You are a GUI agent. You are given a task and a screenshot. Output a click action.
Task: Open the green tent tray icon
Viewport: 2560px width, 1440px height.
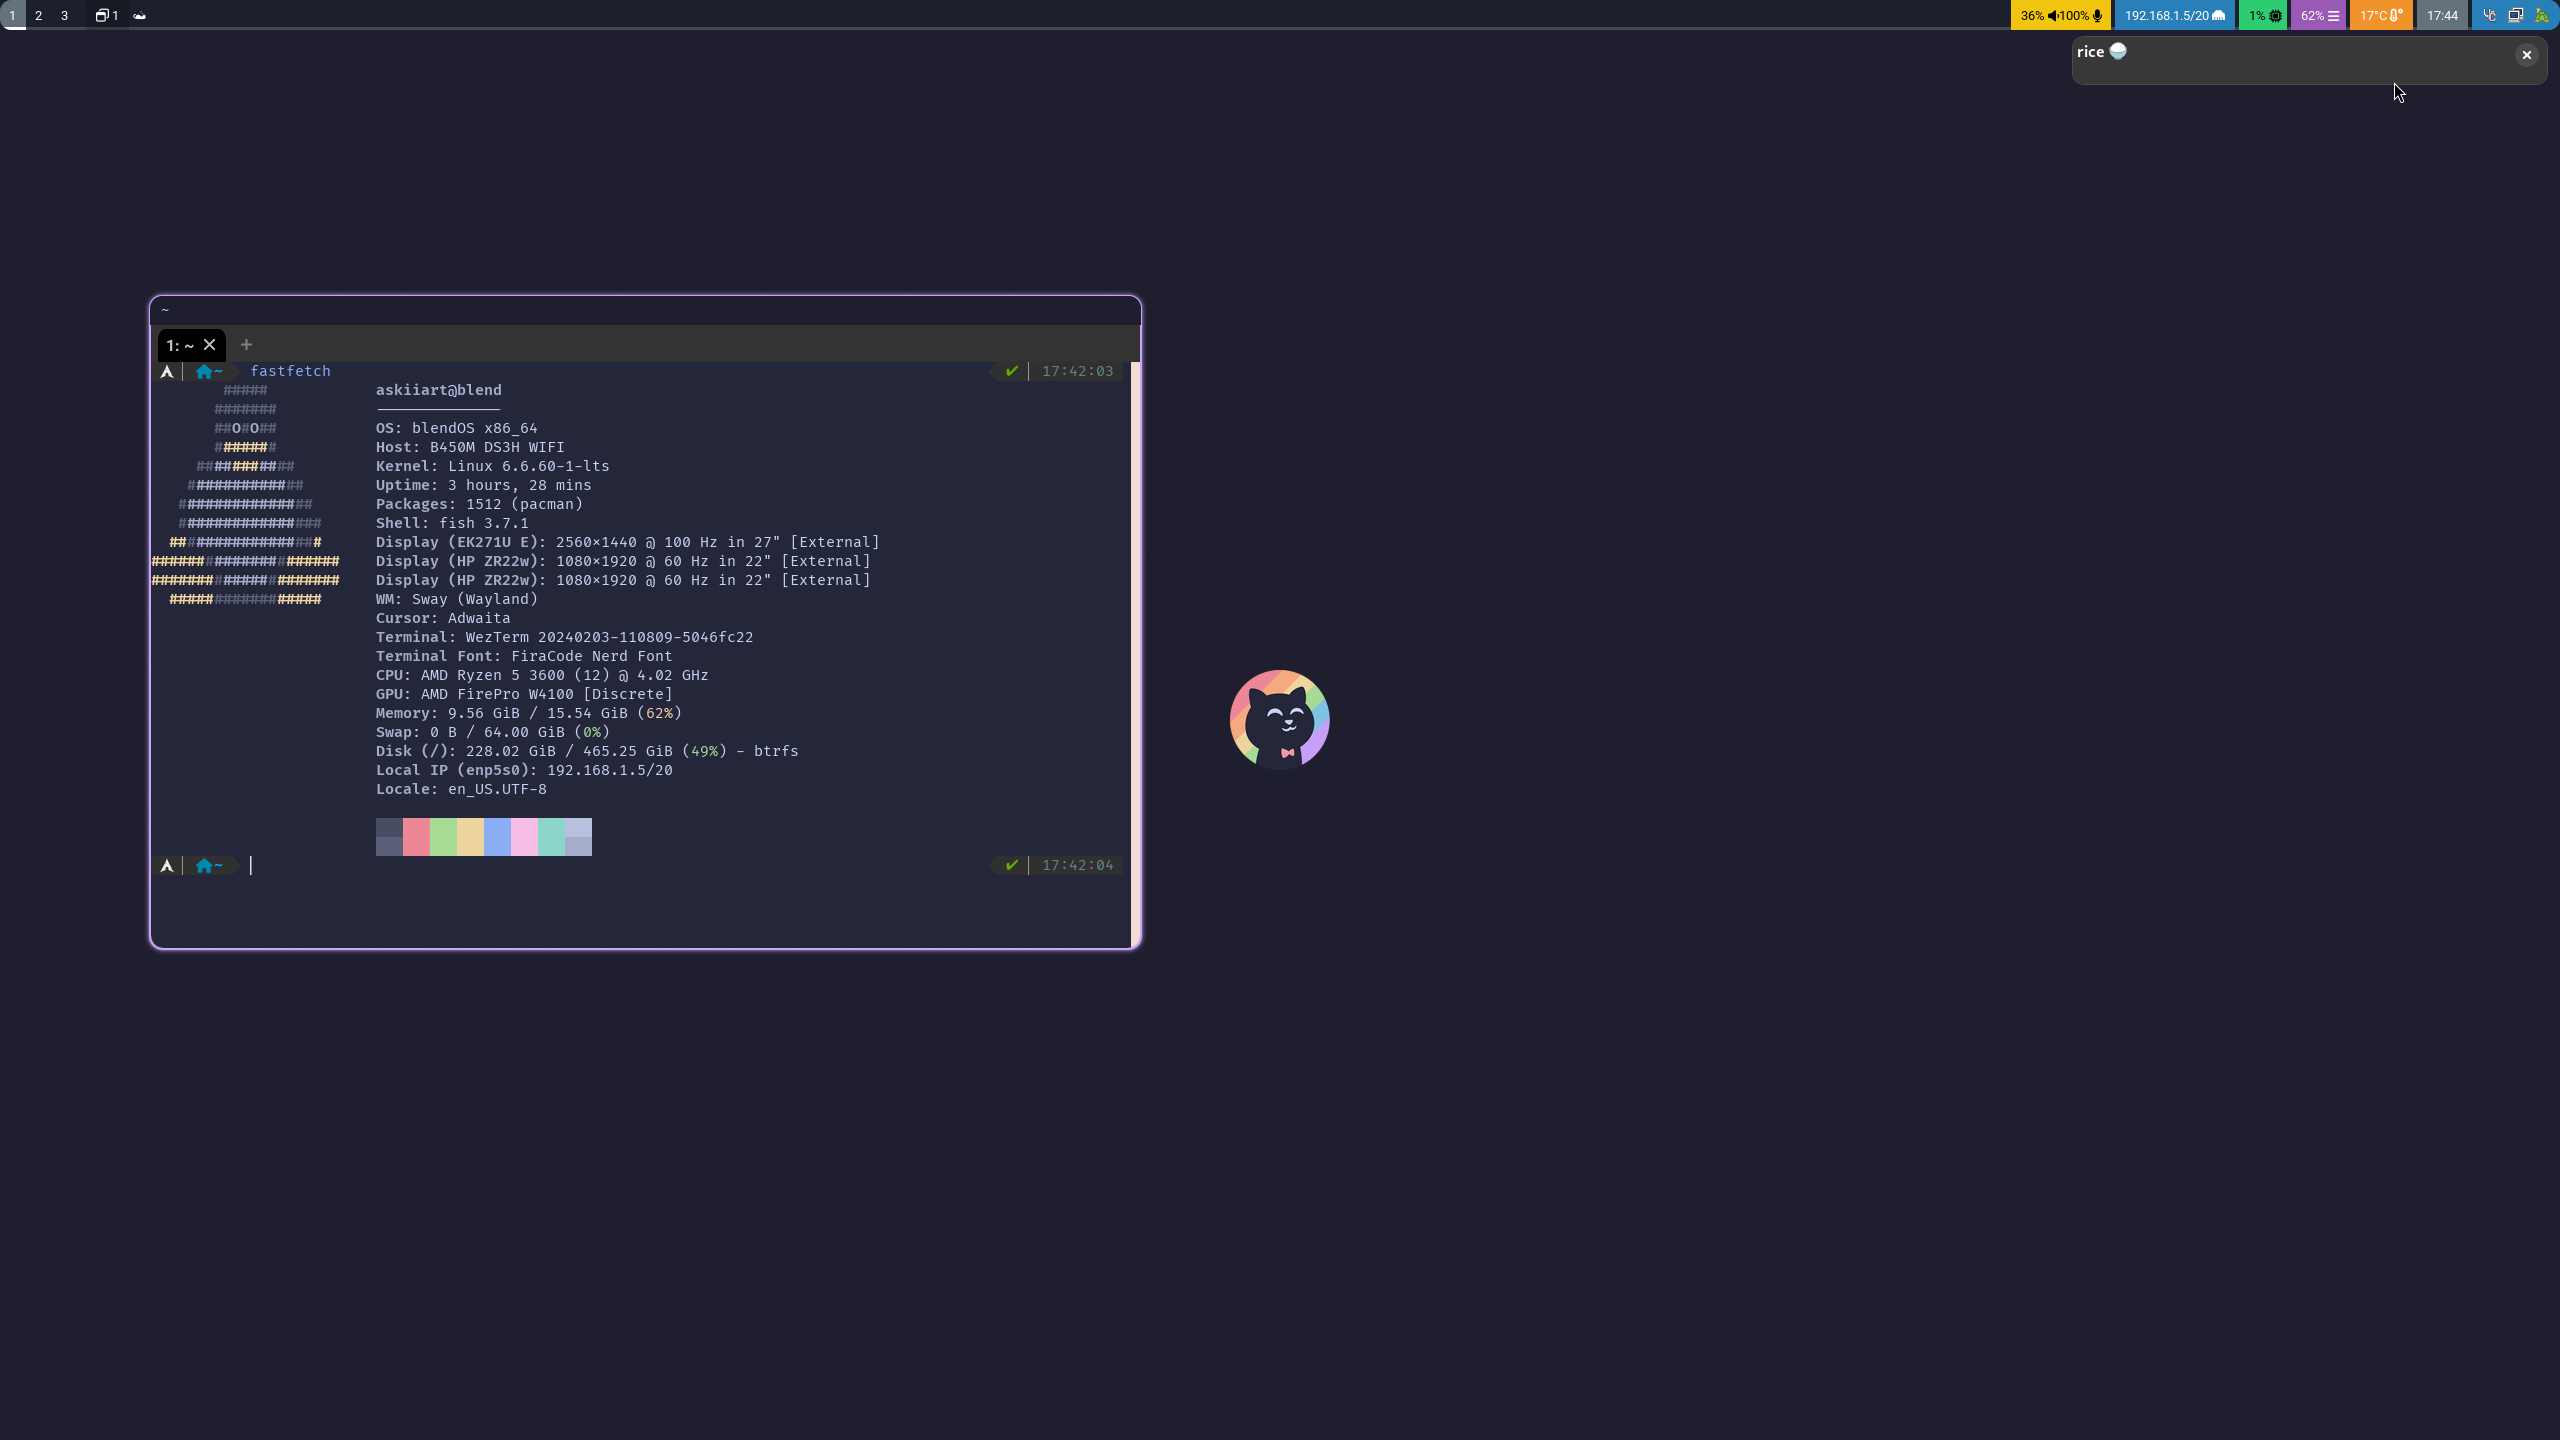coord(2542,15)
